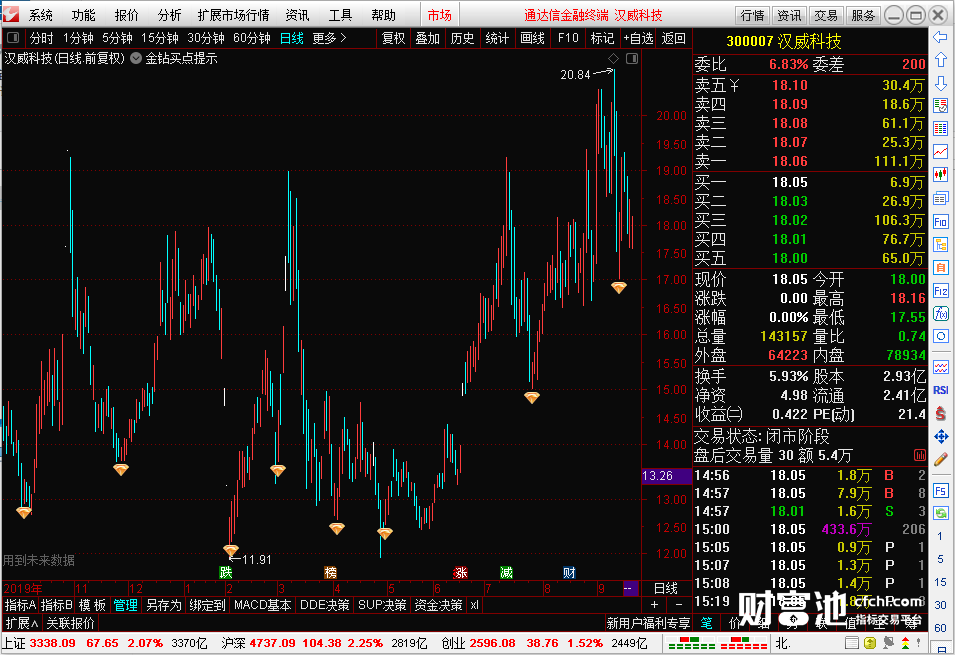Image resolution: width=955 pixels, height=655 pixels.
Task: Click the blue left-arrow back icon in sidebar
Action: (x=940, y=37)
